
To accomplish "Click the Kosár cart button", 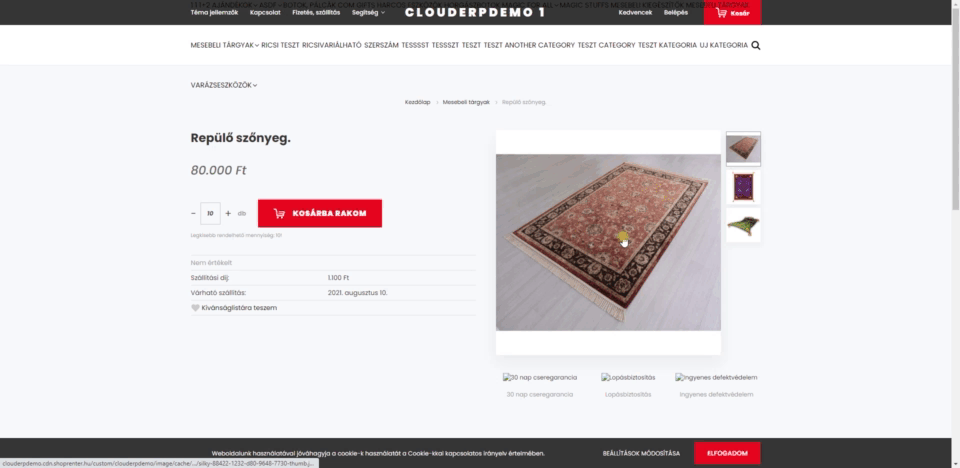I will [732, 12].
